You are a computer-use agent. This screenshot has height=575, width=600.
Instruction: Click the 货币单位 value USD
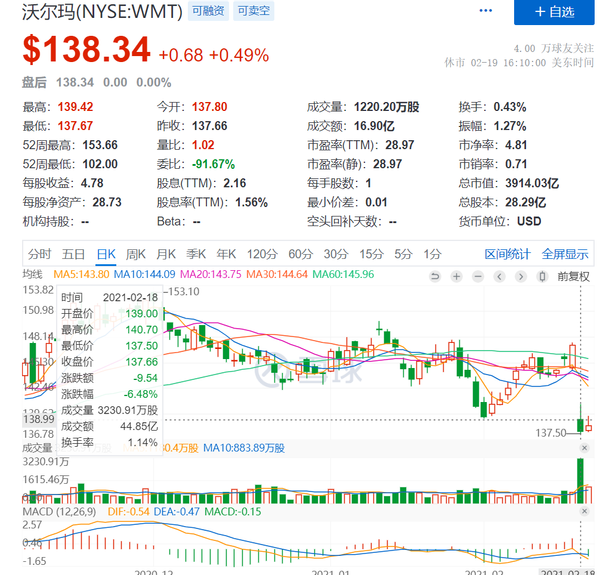(x=529, y=222)
